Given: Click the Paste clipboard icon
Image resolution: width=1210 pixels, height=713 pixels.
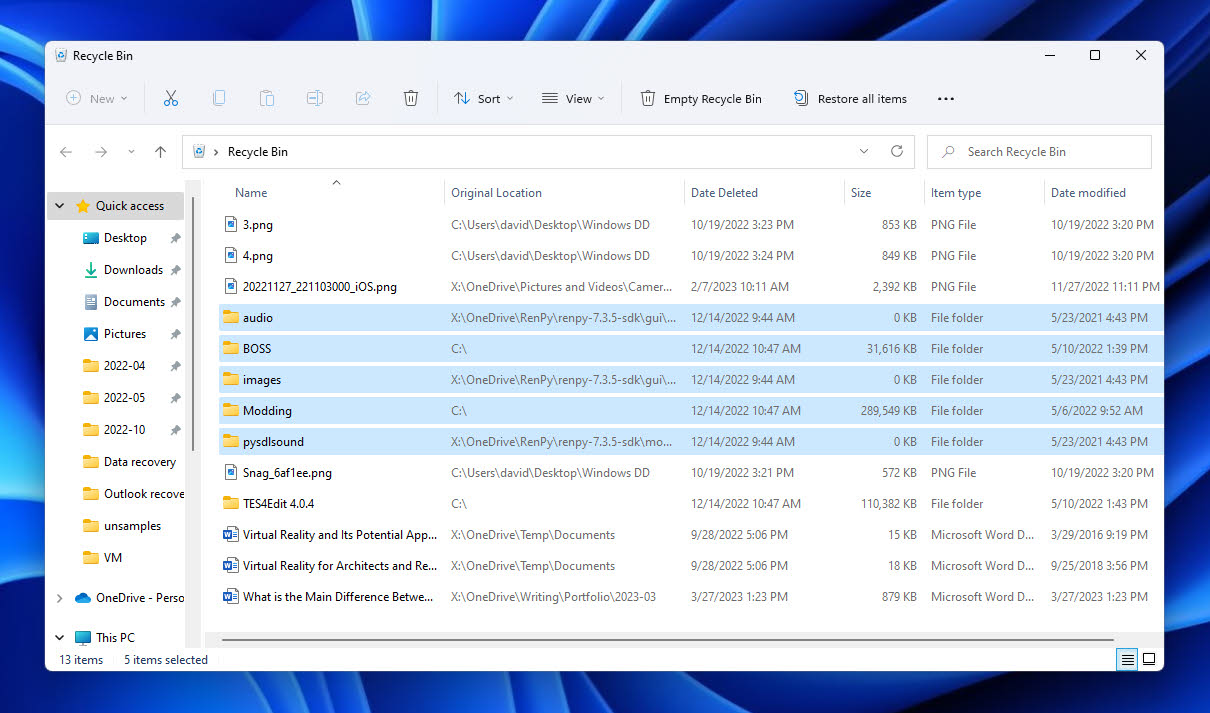Looking at the screenshot, I should pyautogui.click(x=267, y=98).
